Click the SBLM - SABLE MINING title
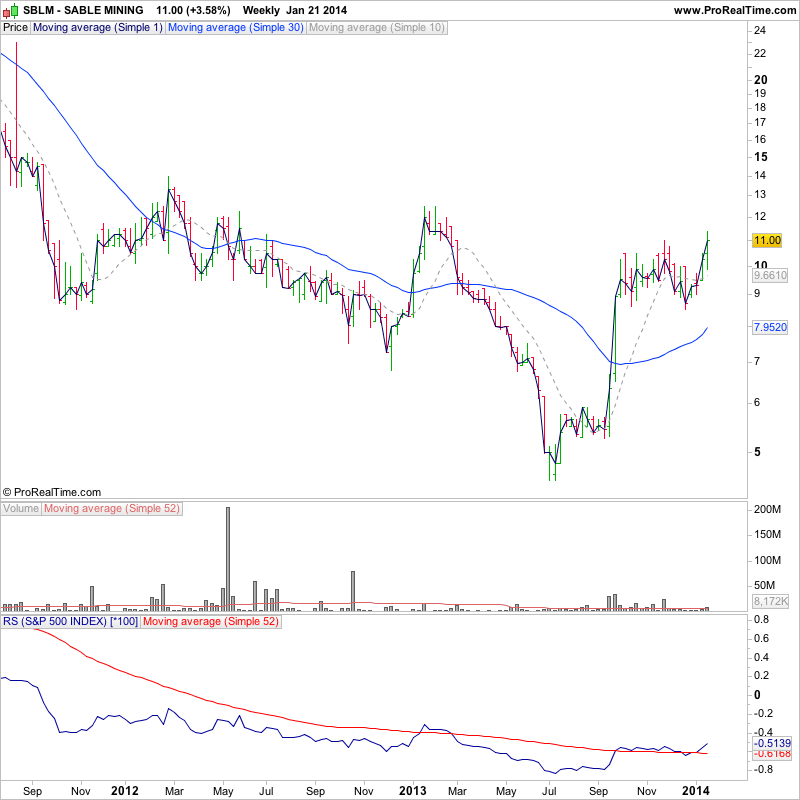800x800 pixels. (x=83, y=10)
